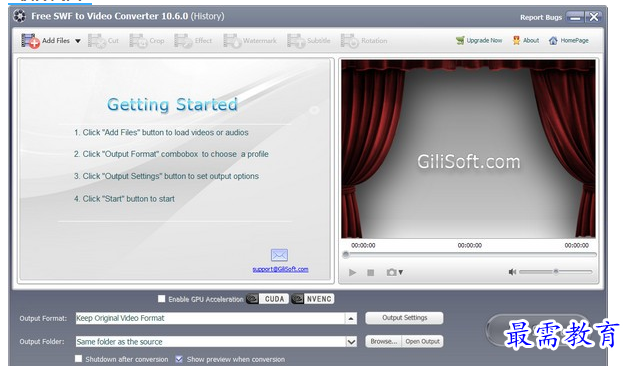
Task: Click the CUDA badge
Action: [268, 299]
